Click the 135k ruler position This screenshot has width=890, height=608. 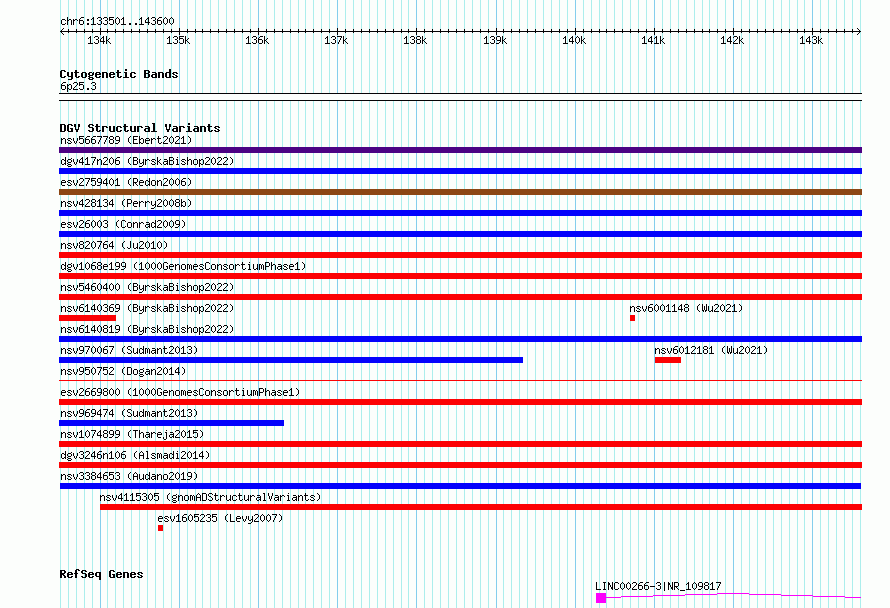tap(178, 40)
